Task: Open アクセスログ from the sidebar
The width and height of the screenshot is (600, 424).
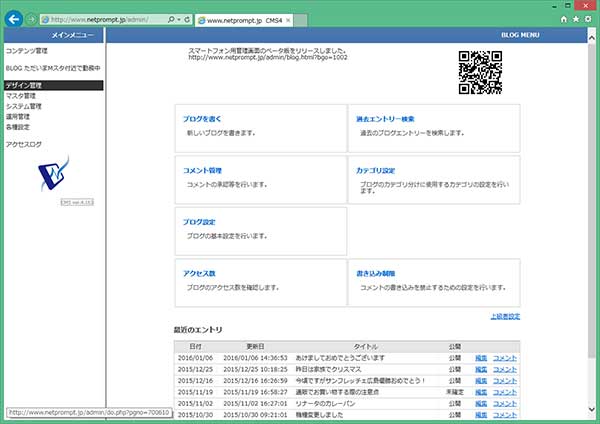Action: 23,144
